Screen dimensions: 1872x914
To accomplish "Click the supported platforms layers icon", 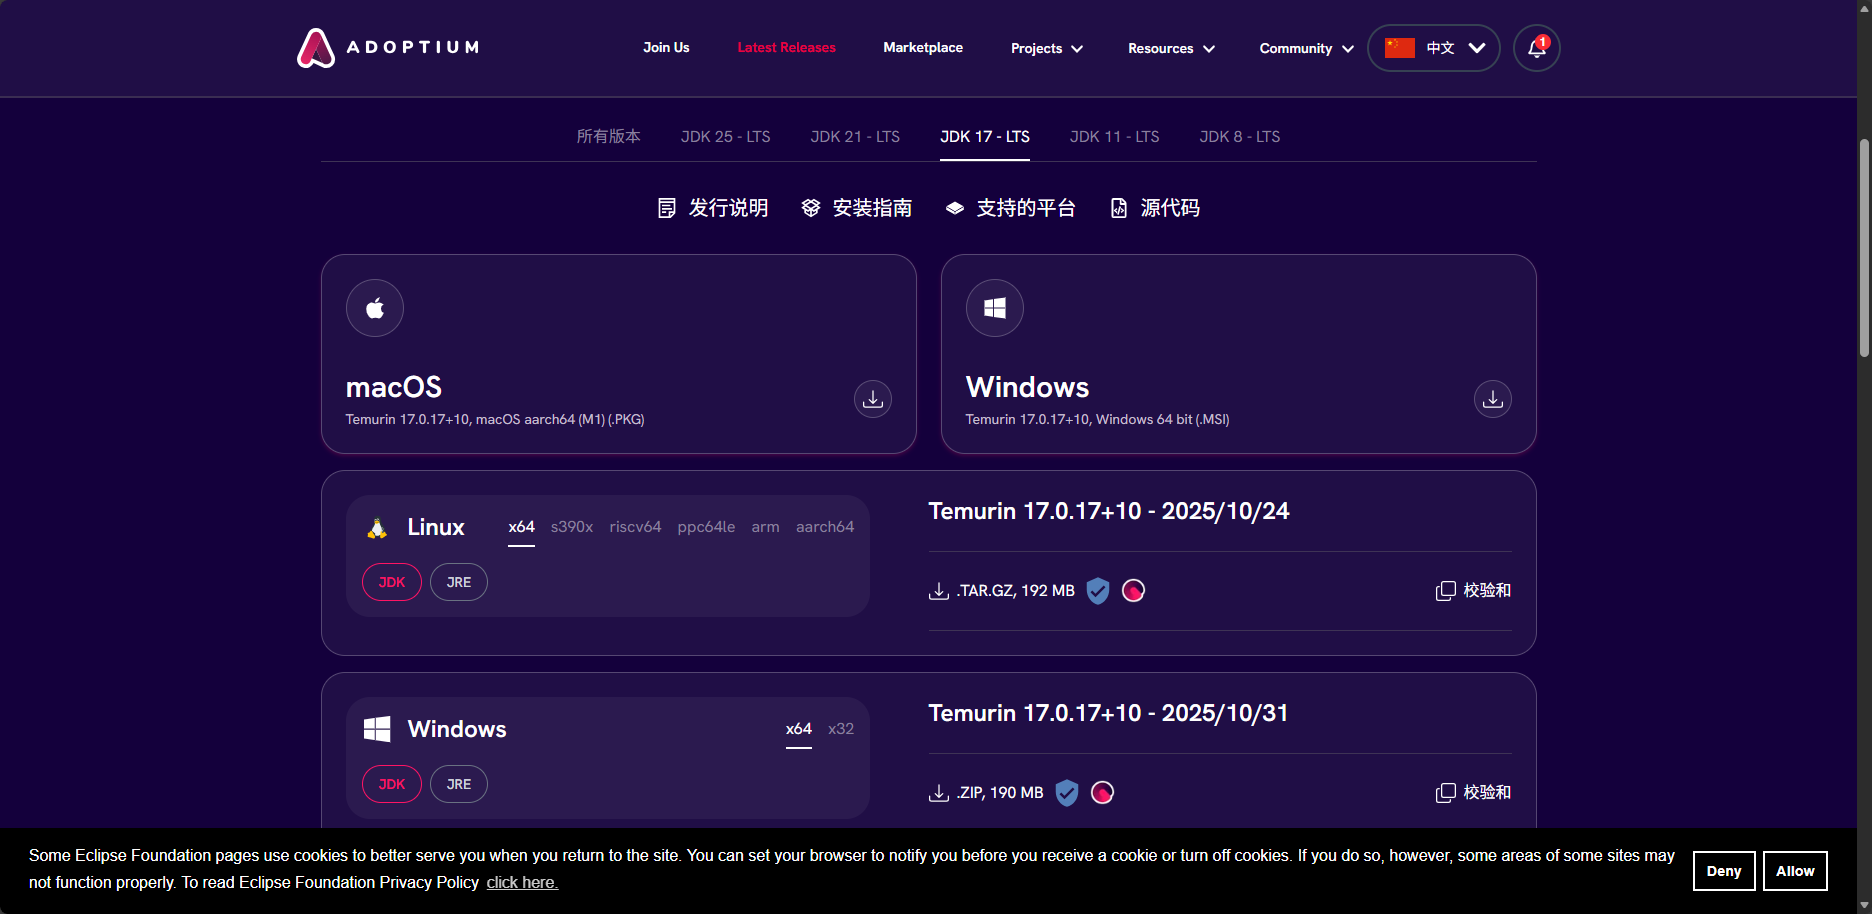I will 955,208.
